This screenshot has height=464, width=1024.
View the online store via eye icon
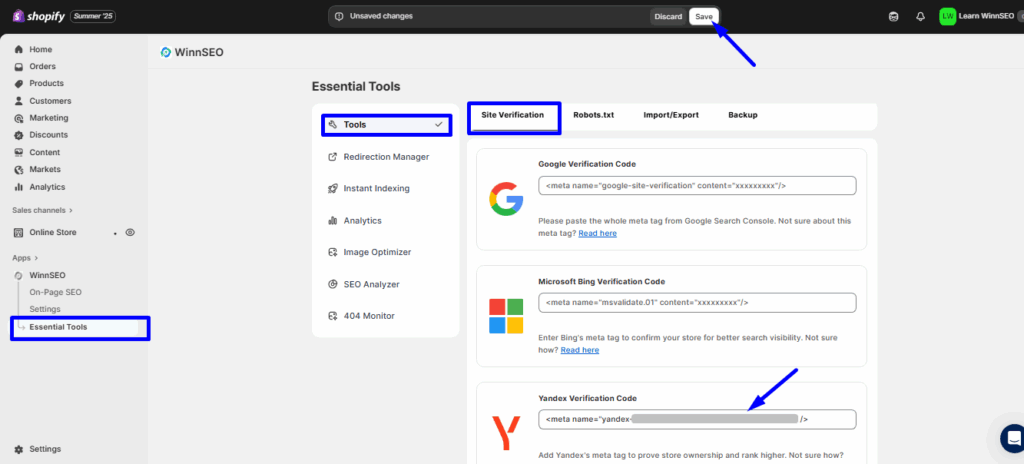[x=130, y=232]
